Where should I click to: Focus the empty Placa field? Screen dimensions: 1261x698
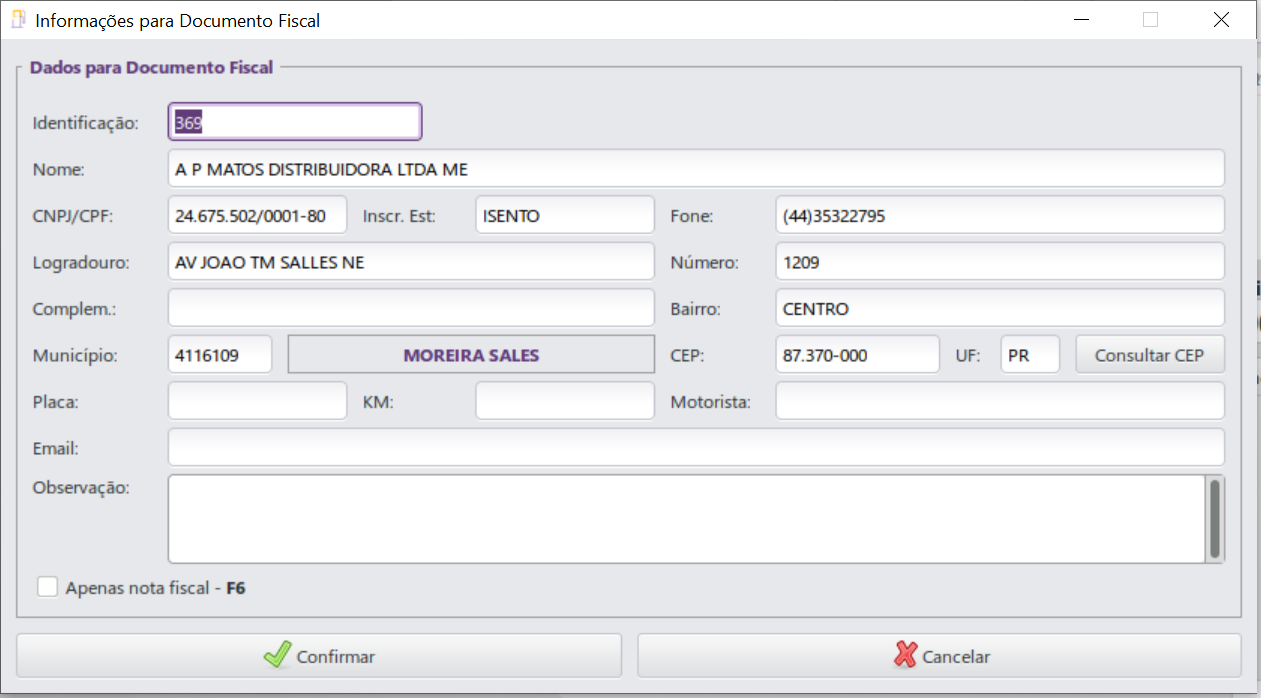pyautogui.click(x=258, y=401)
